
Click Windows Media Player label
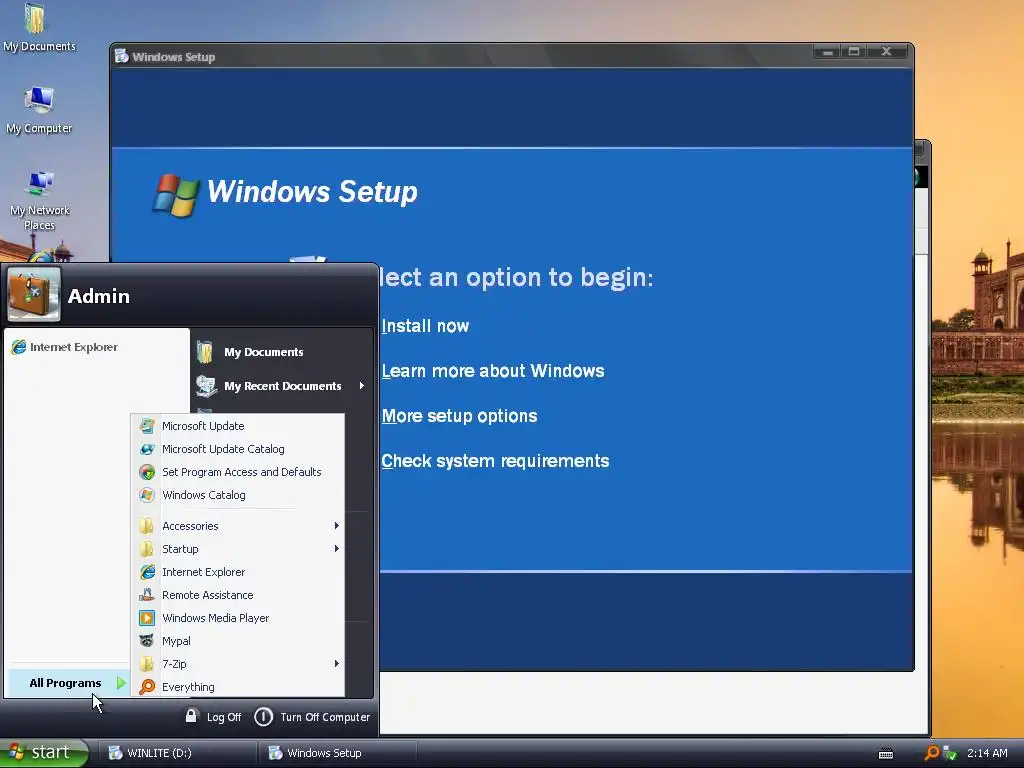(x=216, y=618)
